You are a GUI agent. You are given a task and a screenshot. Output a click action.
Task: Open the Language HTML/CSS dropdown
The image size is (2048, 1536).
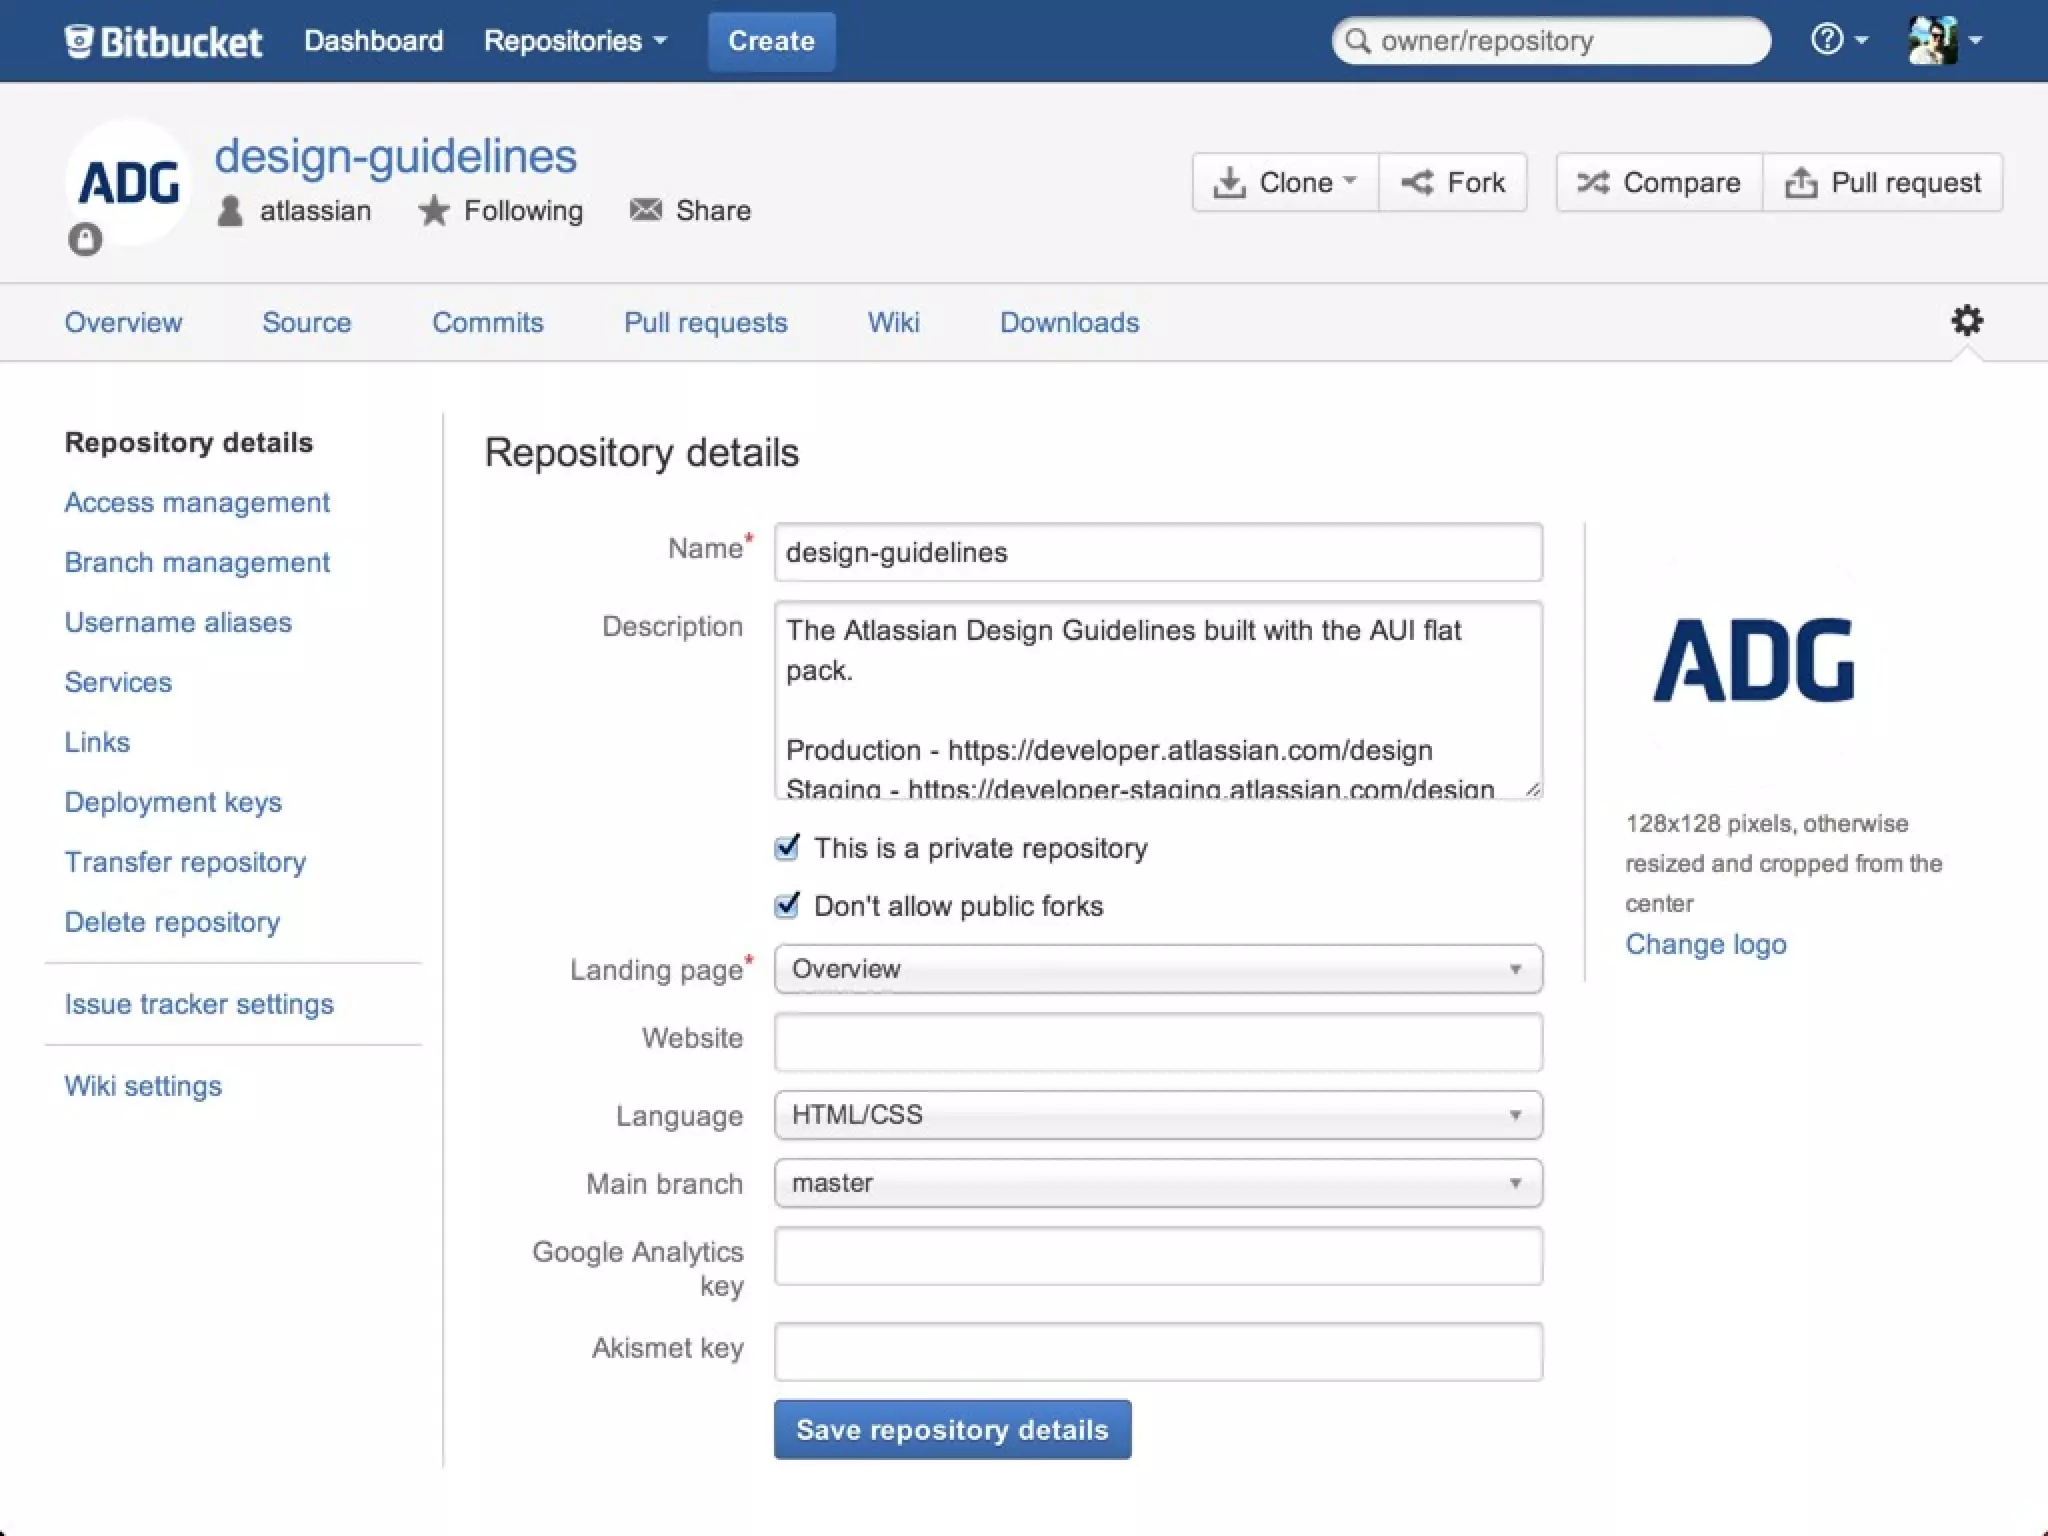pos(1157,1115)
